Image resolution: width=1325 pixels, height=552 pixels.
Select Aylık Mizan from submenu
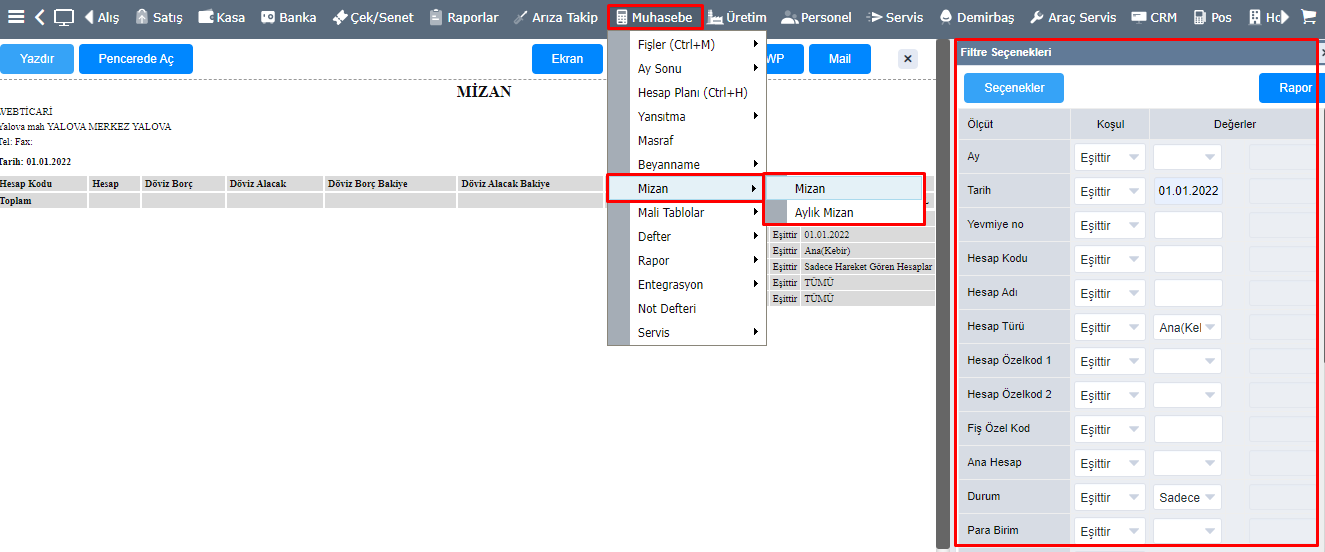tap(824, 213)
